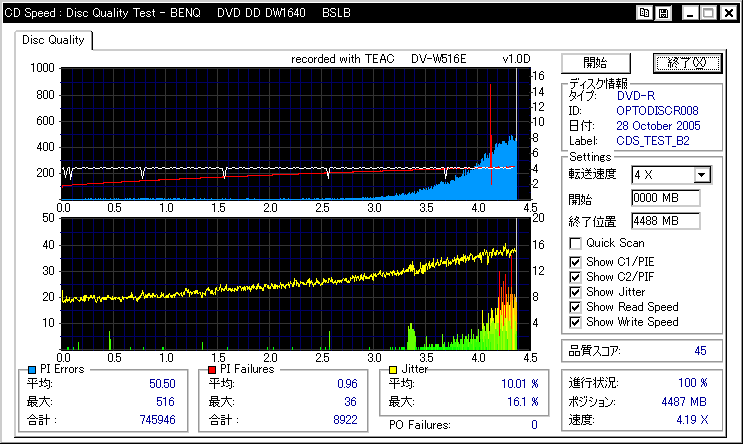This screenshot has width=743, height=444.
Task: Toggle Show Write Speed checkbox
Action: [575, 322]
